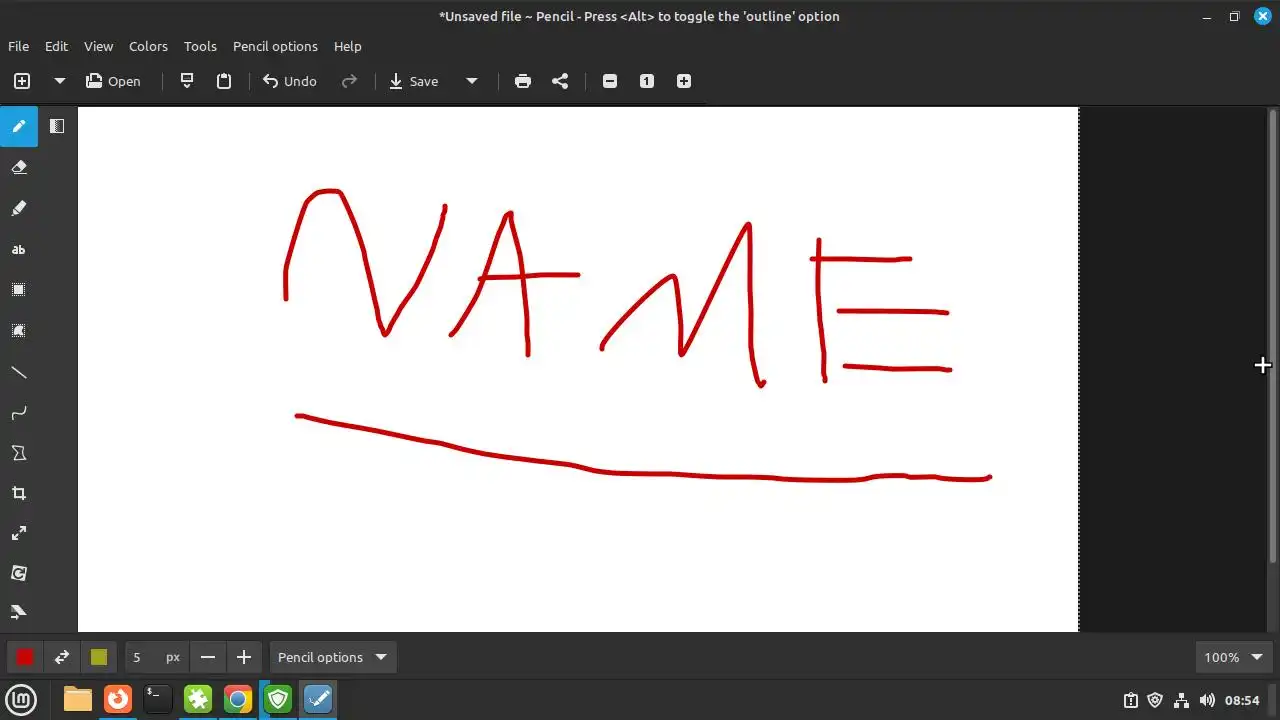This screenshot has height=720, width=1280.
Task: Open the 100% zoom level dropdown
Action: [x=1234, y=657]
